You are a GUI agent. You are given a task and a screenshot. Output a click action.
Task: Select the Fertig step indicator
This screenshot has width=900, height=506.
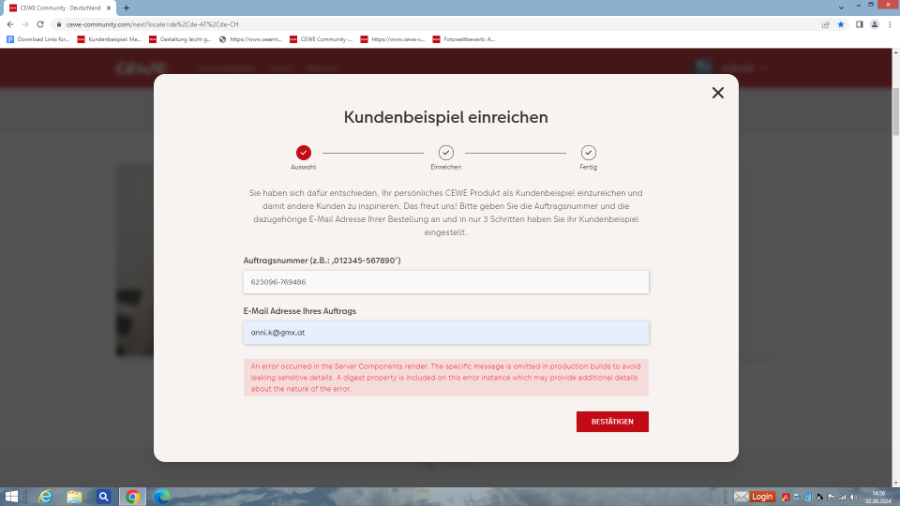588,153
